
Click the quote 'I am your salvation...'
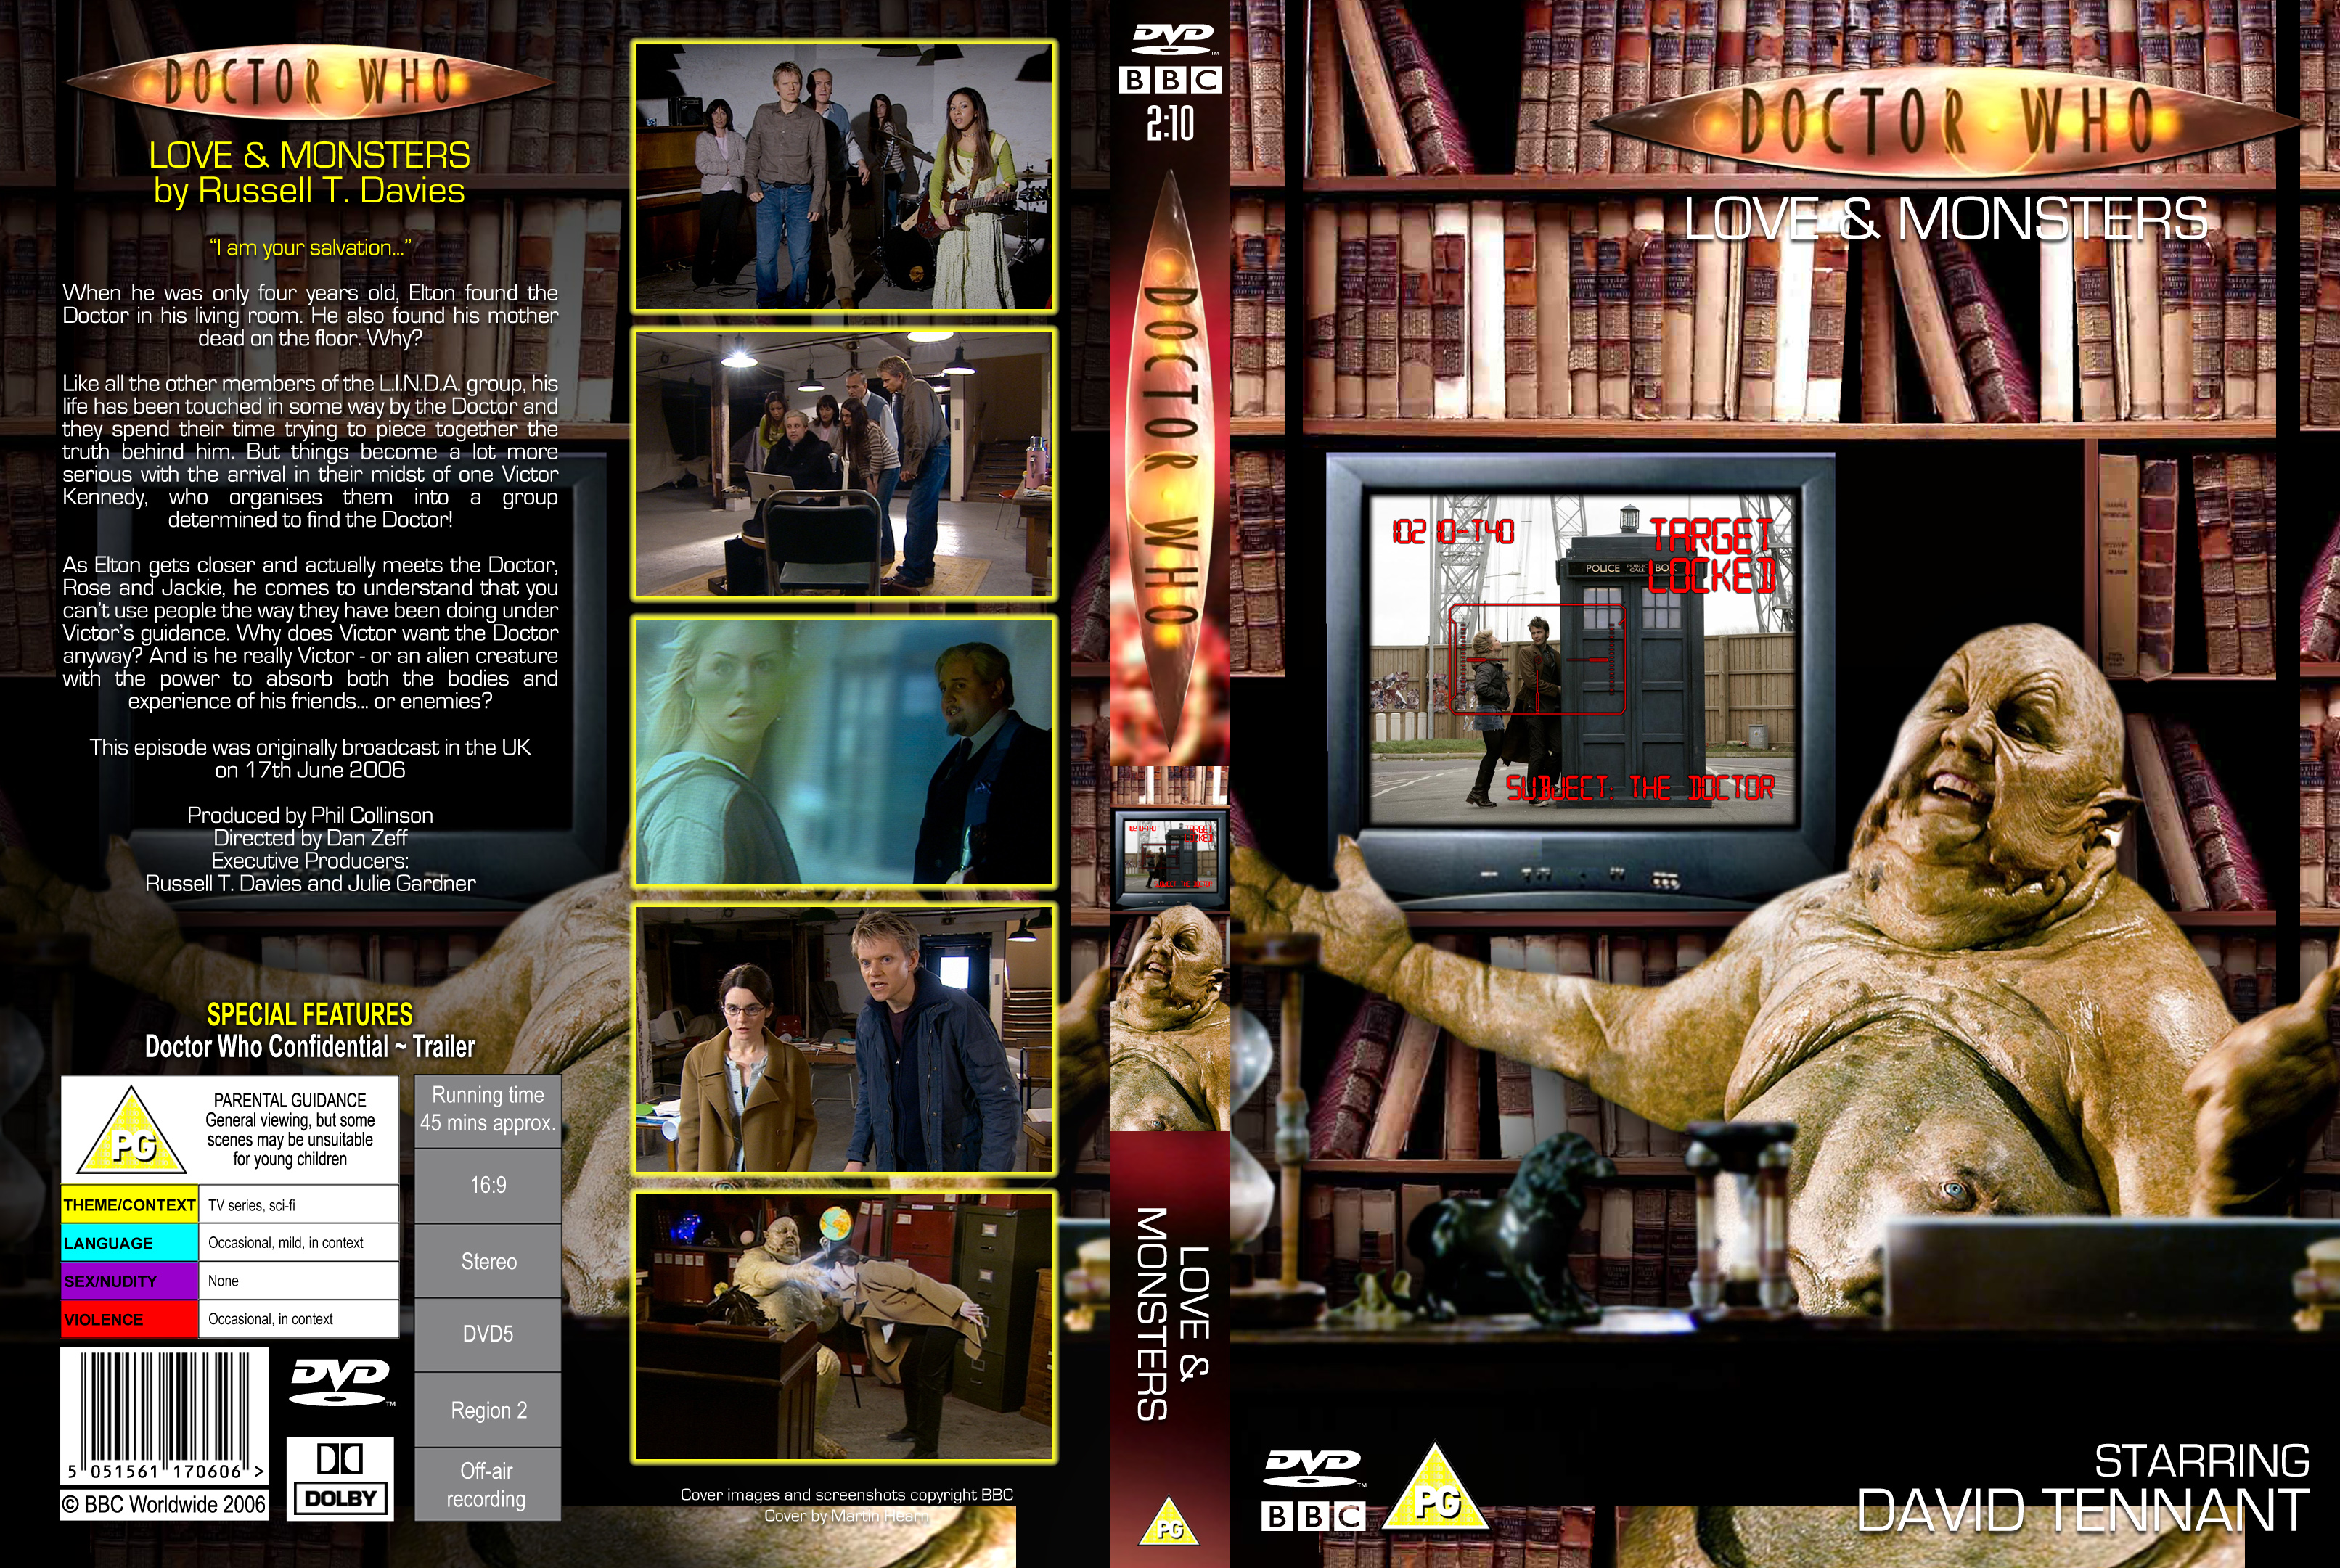310,248
